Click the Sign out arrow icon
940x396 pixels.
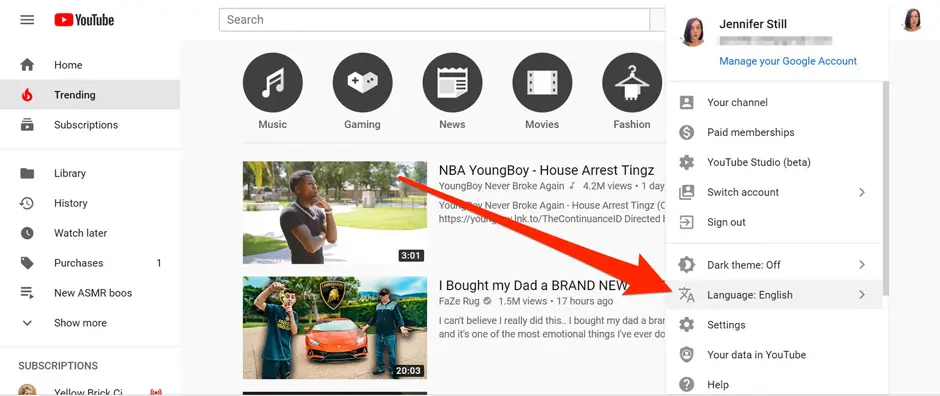coord(686,222)
